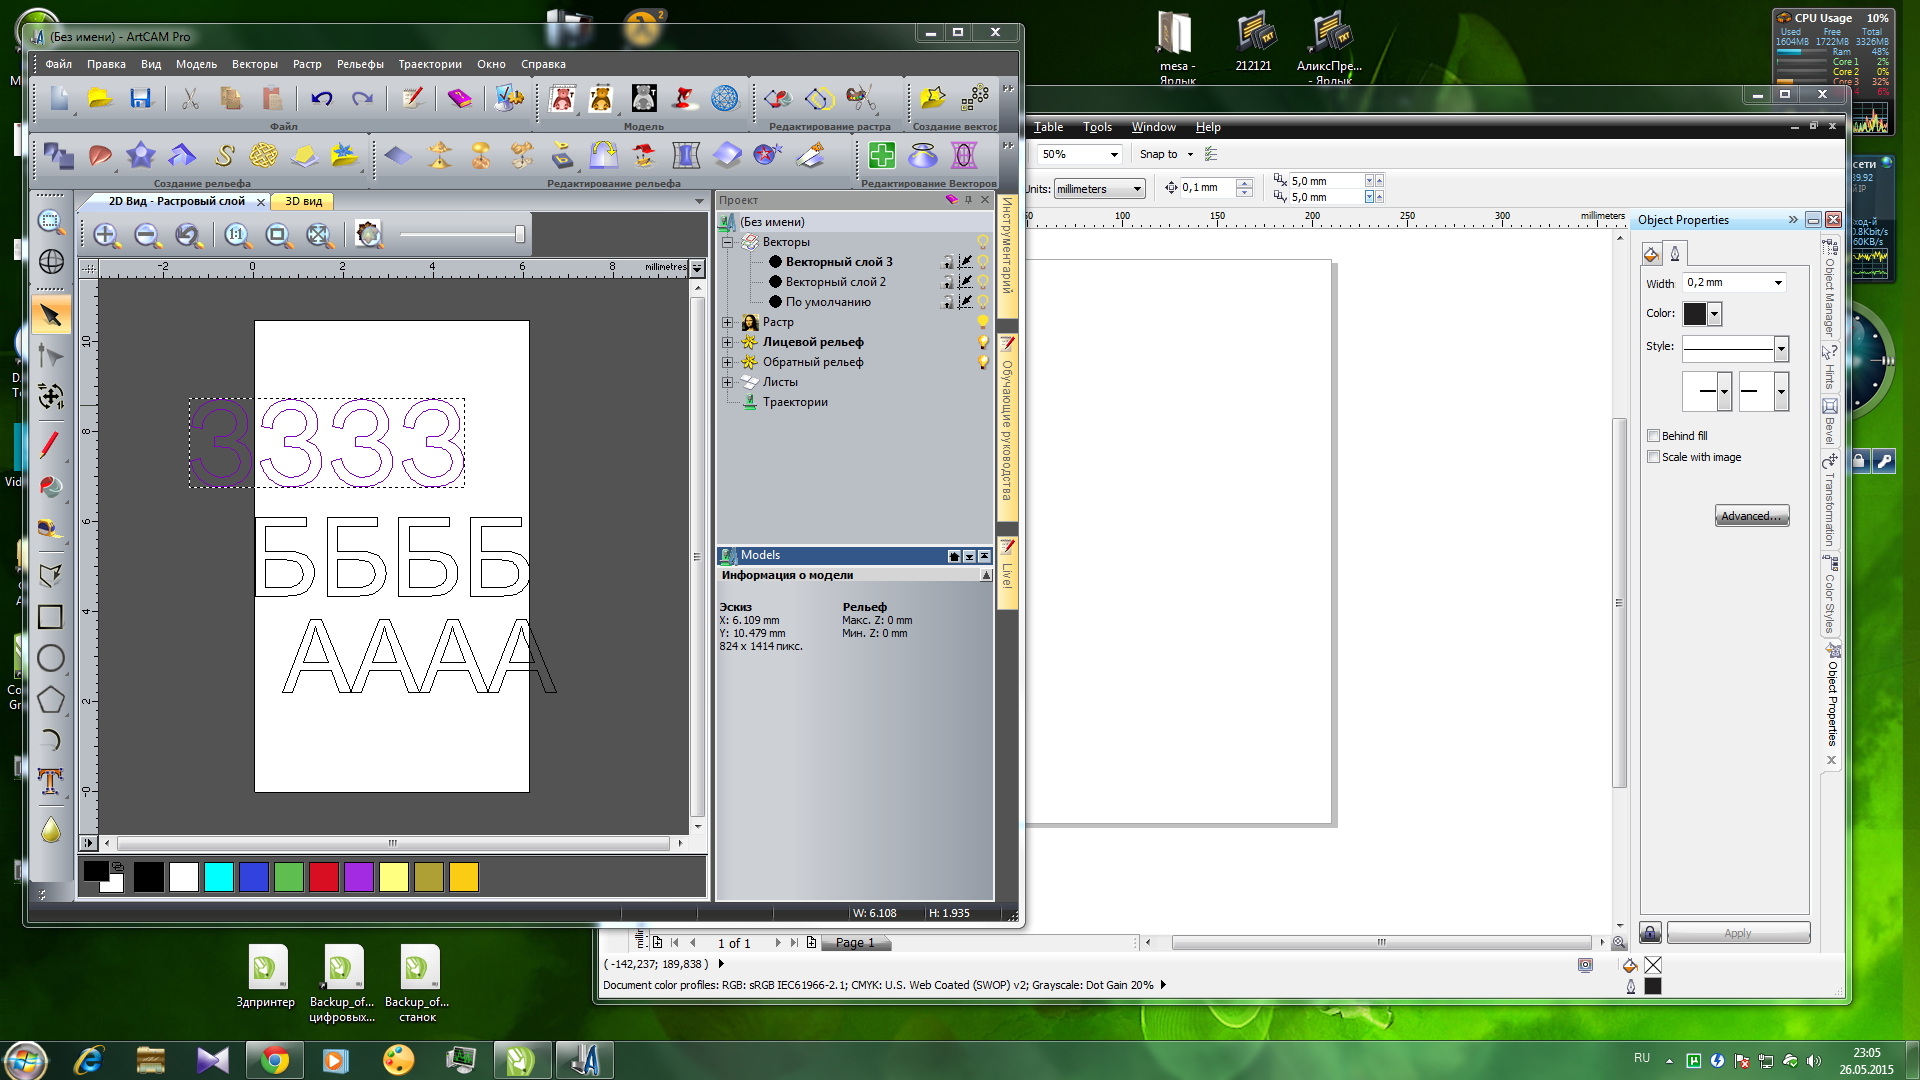Select the rectangle drawing tool
The width and height of the screenshot is (1920, 1080).
pos(50,617)
